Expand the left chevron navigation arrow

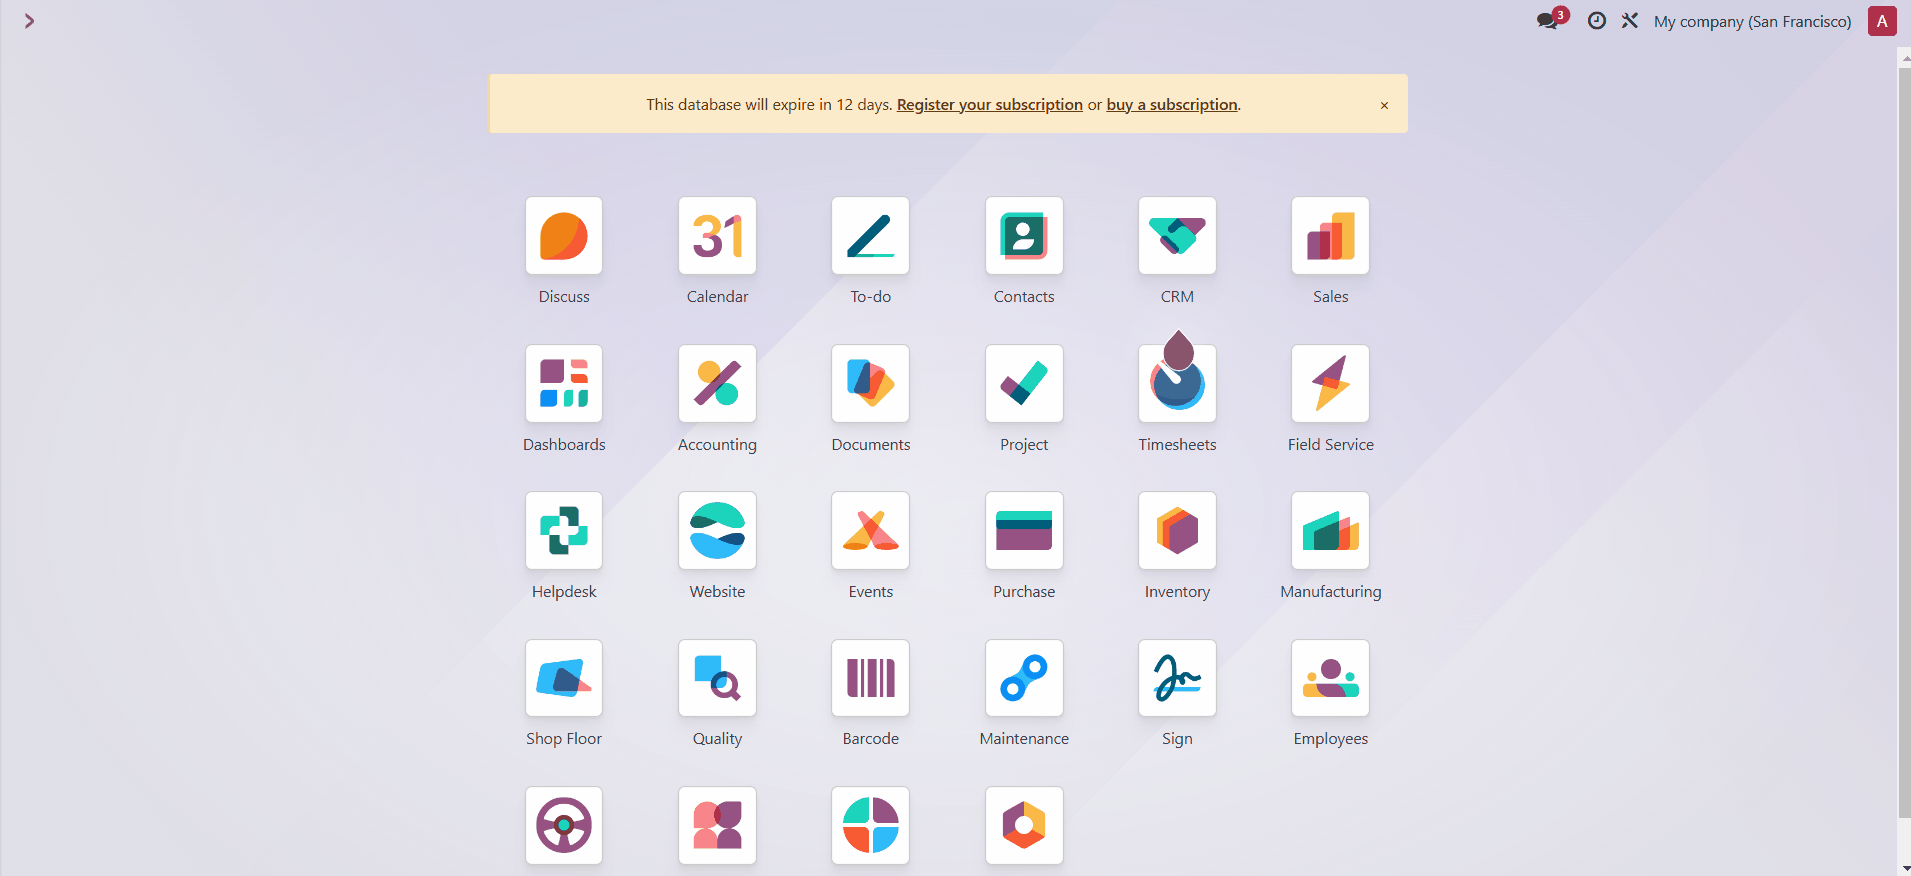point(29,21)
